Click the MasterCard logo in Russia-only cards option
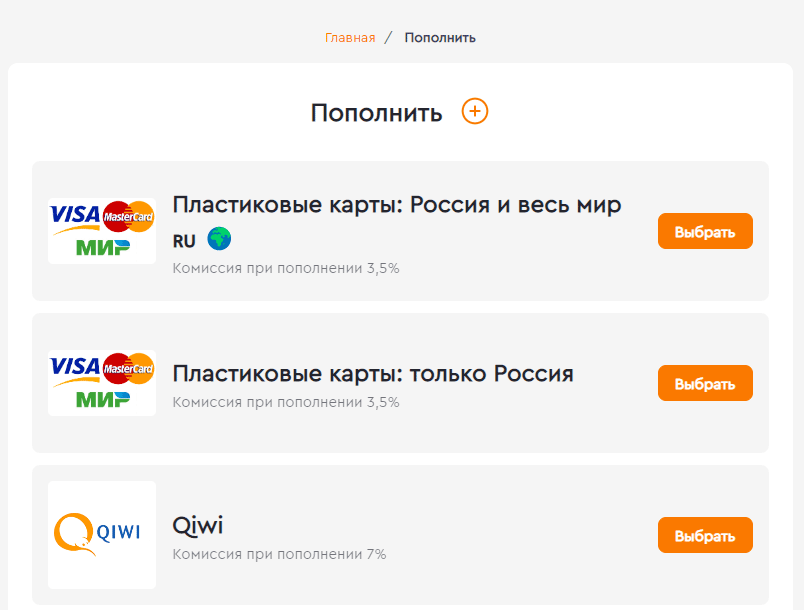The image size is (804, 610). coord(128,368)
